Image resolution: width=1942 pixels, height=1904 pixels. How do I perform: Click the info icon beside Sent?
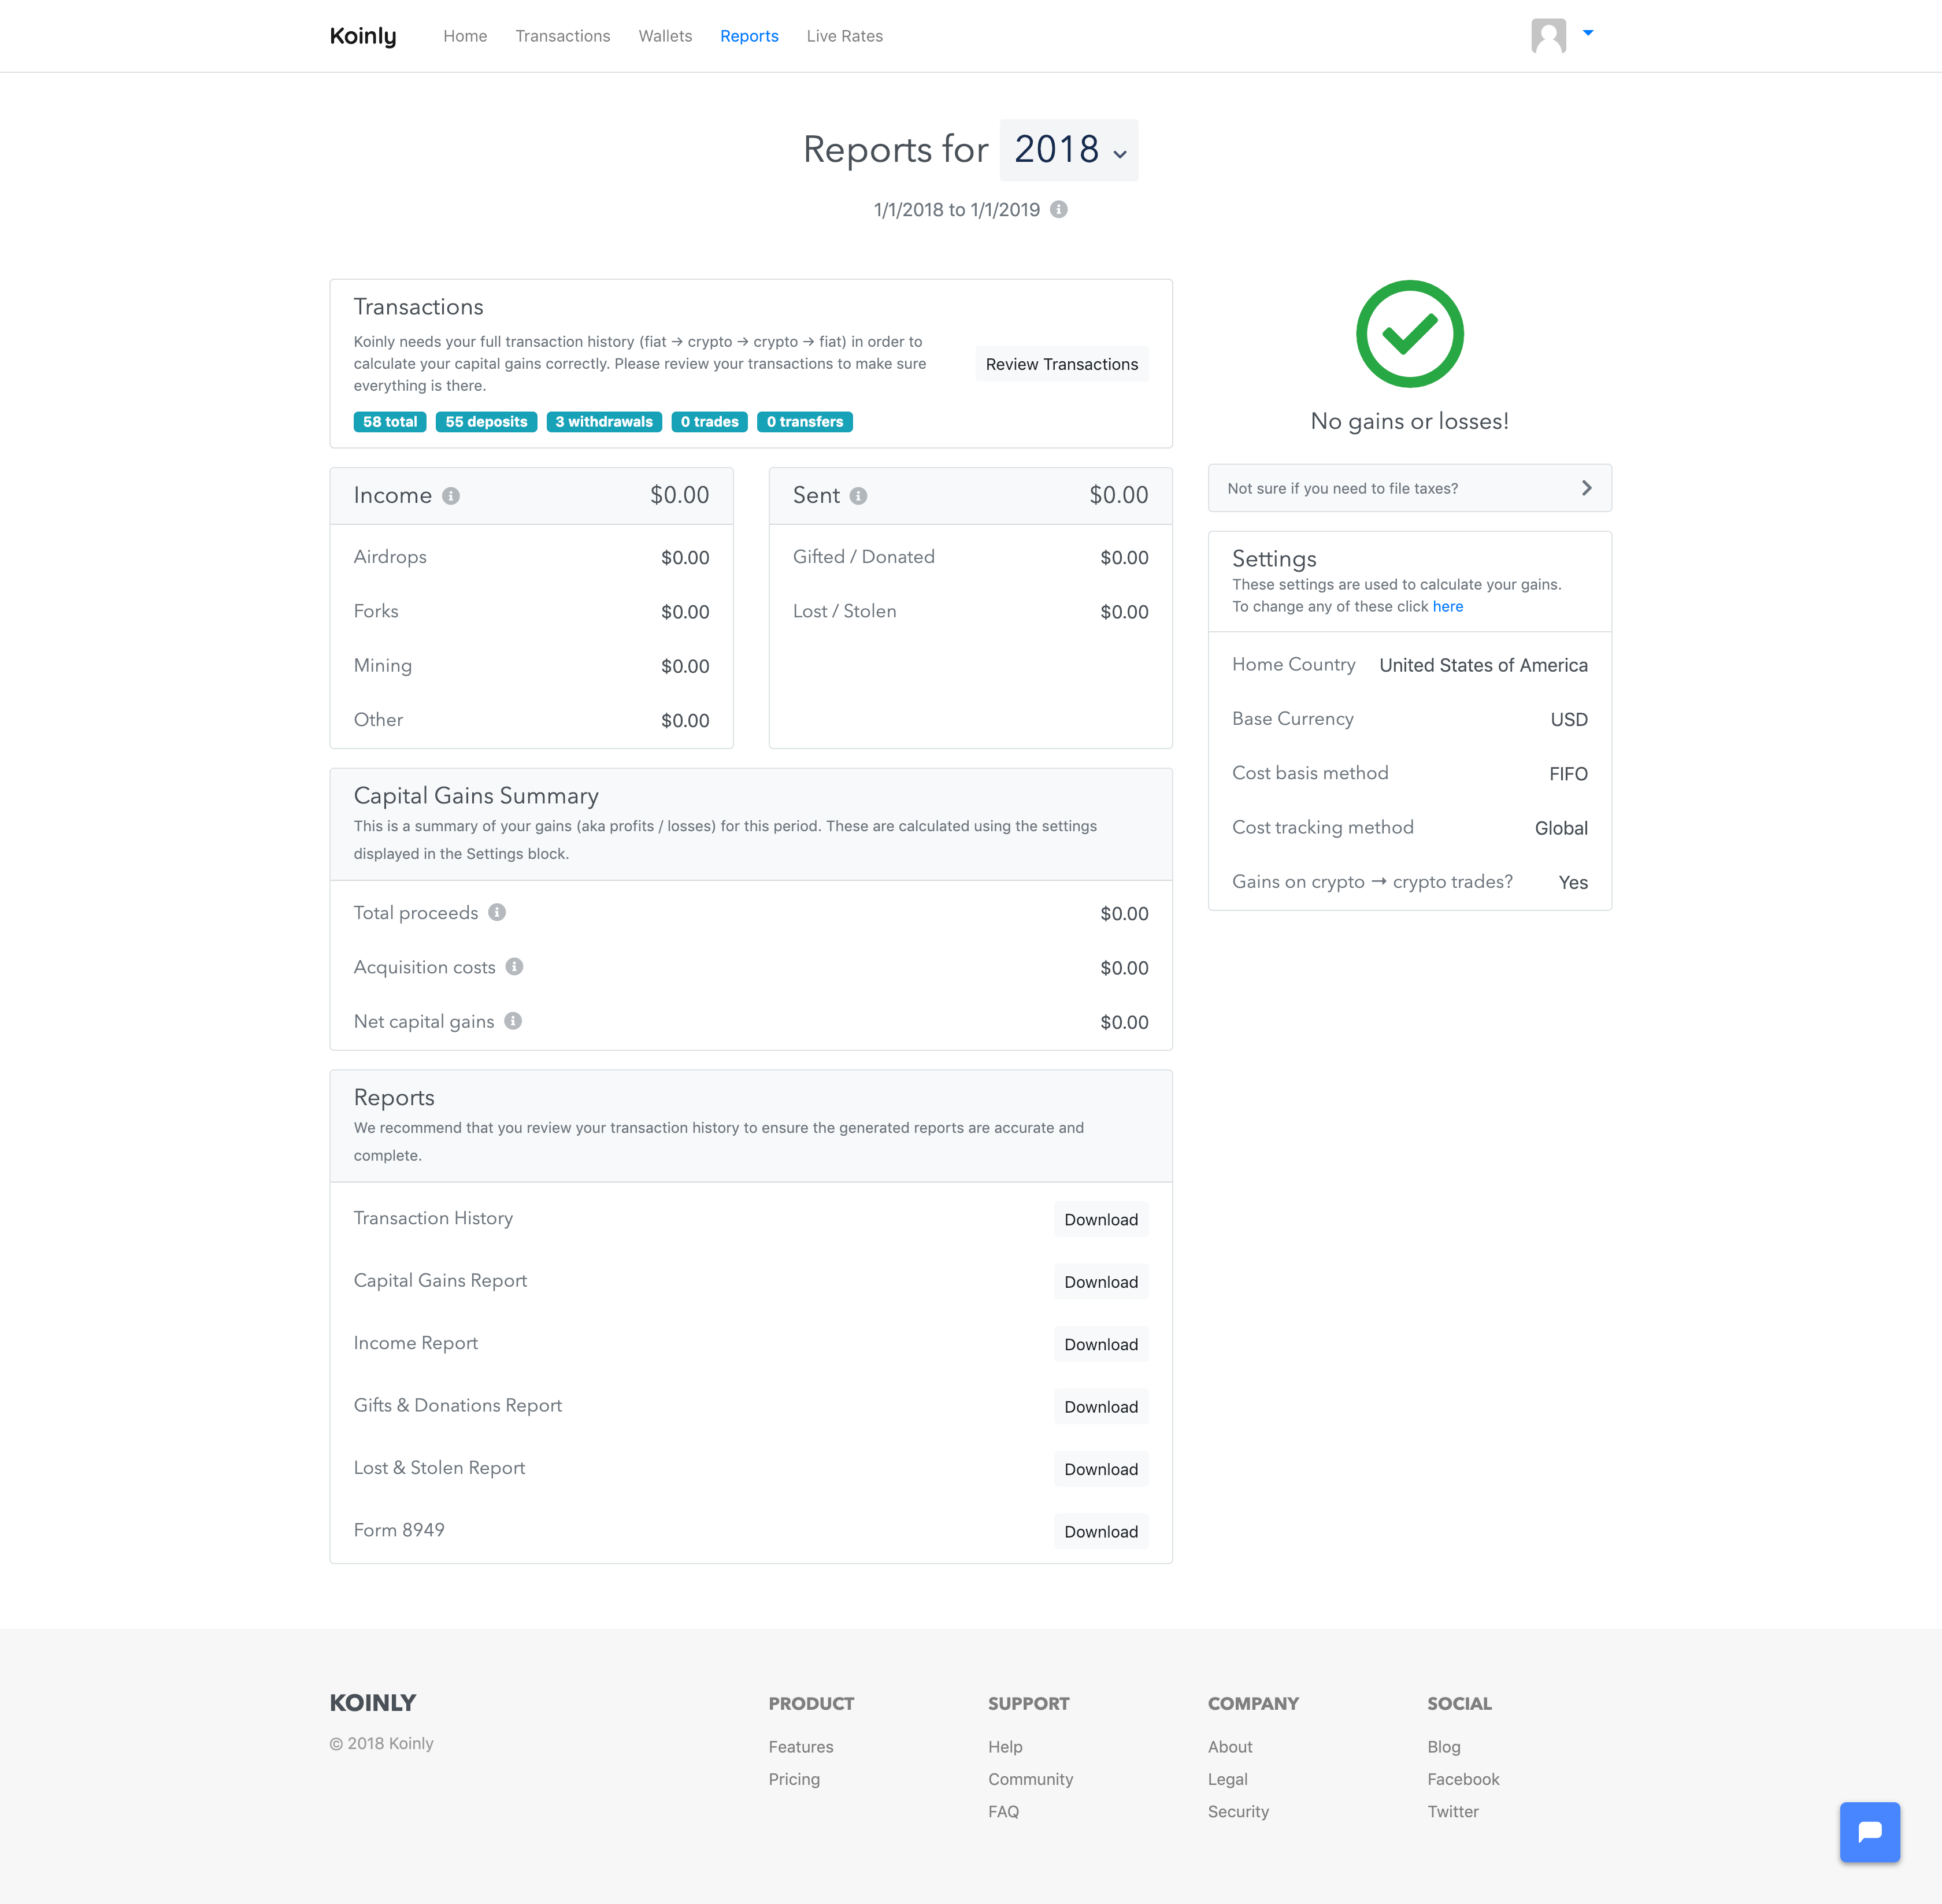click(x=858, y=496)
